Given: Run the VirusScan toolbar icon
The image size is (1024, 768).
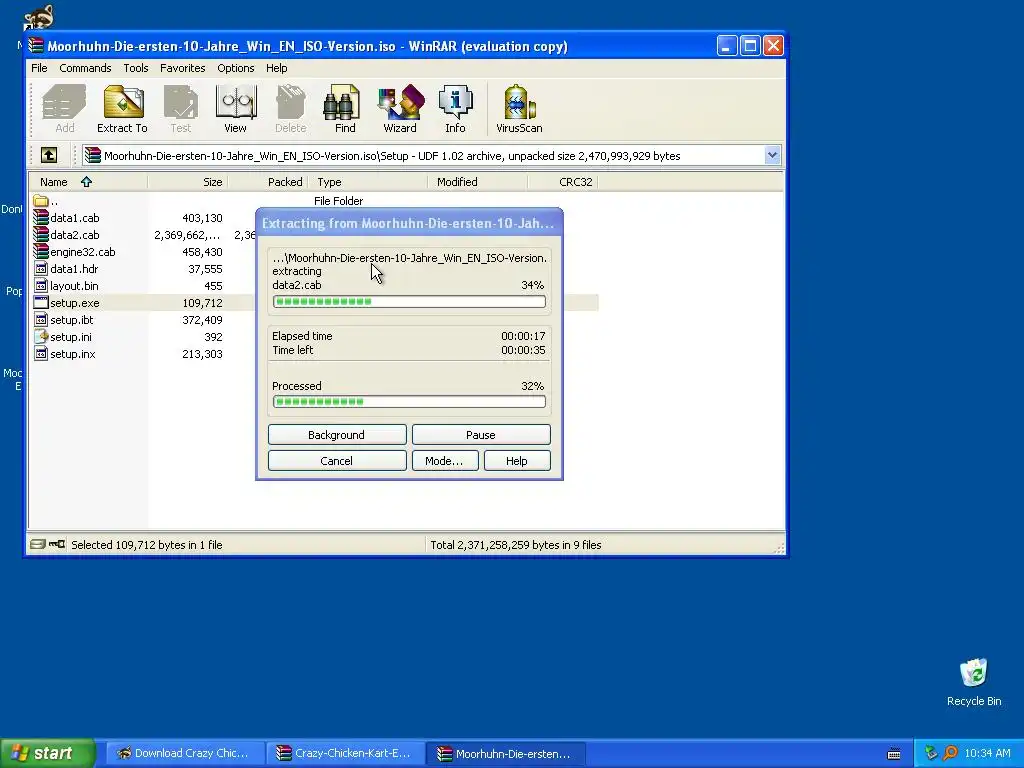Looking at the screenshot, I should (x=519, y=109).
